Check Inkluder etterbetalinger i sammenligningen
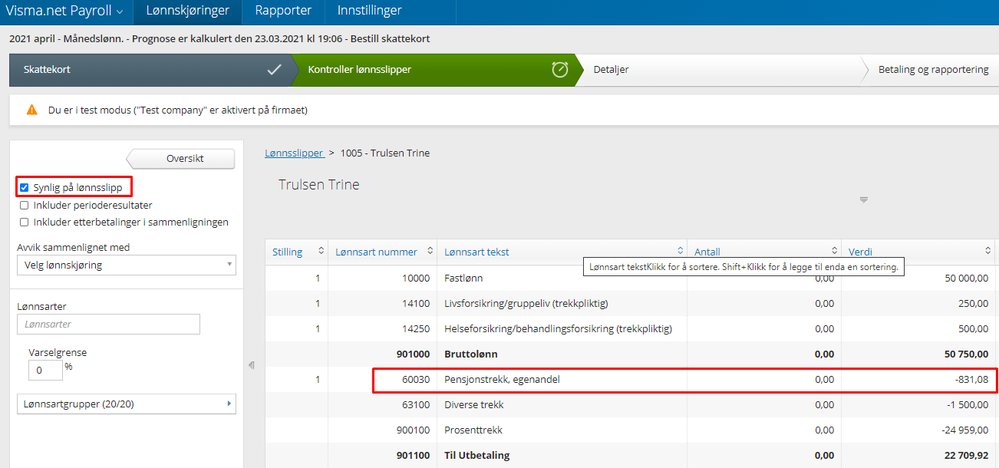 pyautogui.click(x=24, y=222)
